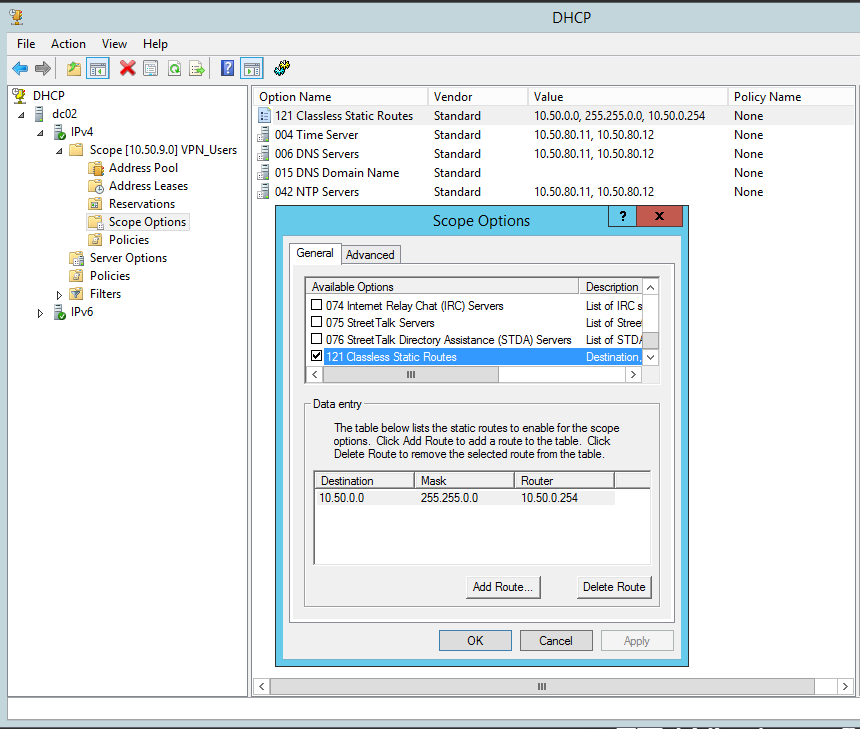Switch to the Advanced tab
This screenshot has height=729, width=860.
pyautogui.click(x=370, y=254)
